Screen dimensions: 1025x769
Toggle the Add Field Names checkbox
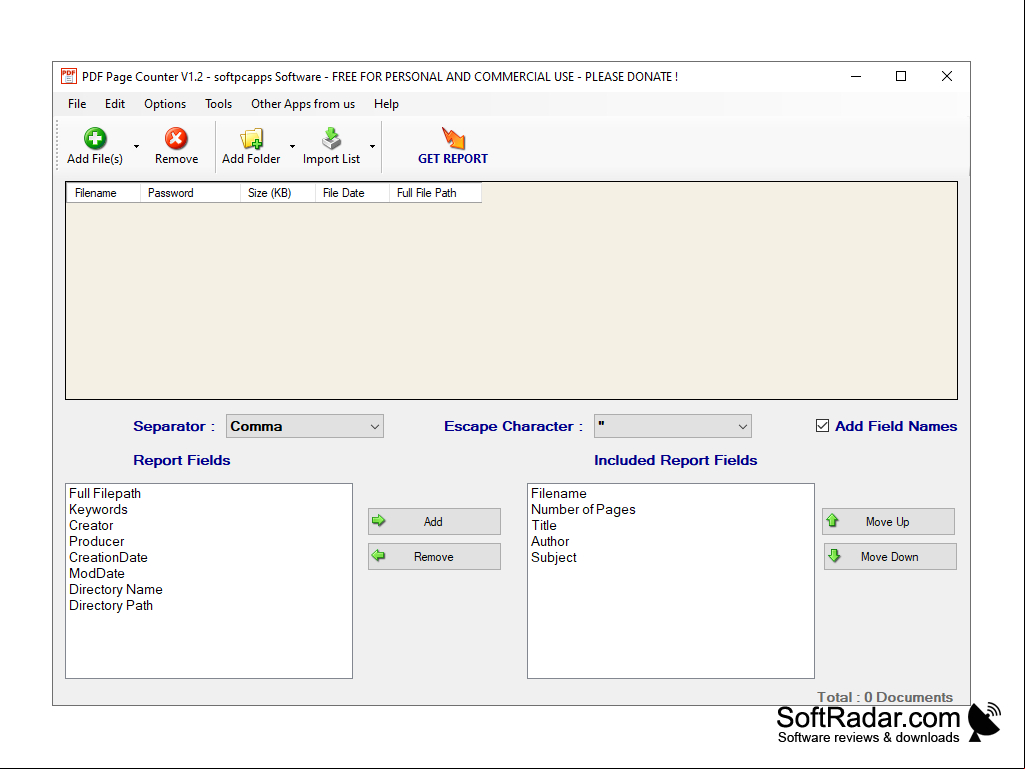pyautogui.click(x=822, y=426)
